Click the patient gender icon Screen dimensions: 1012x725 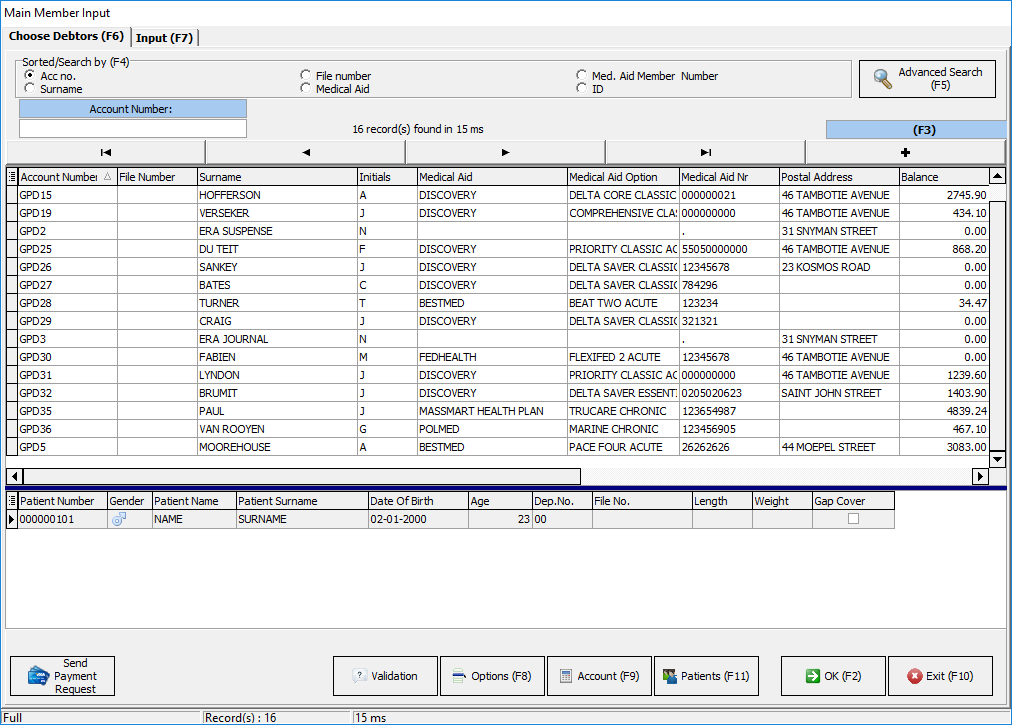pyautogui.click(x=118, y=520)
